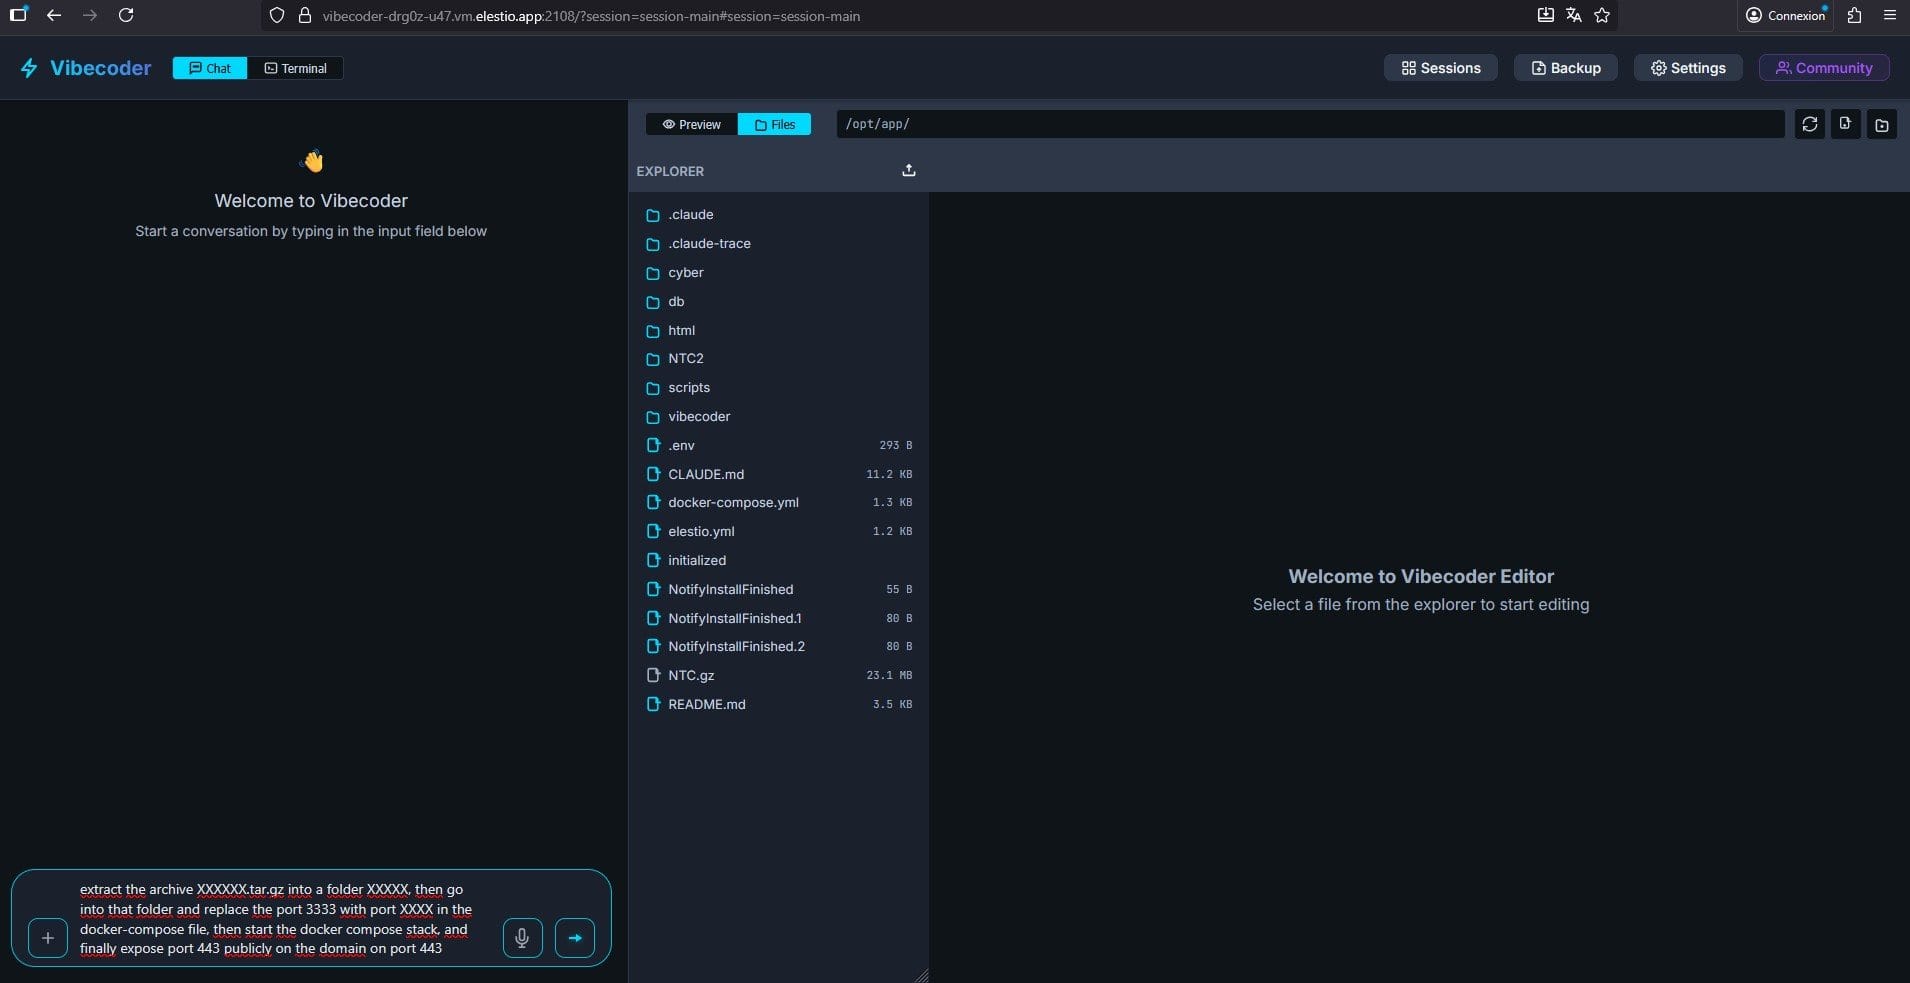Click the Vibecoder lightning logo

click(29, 68)
